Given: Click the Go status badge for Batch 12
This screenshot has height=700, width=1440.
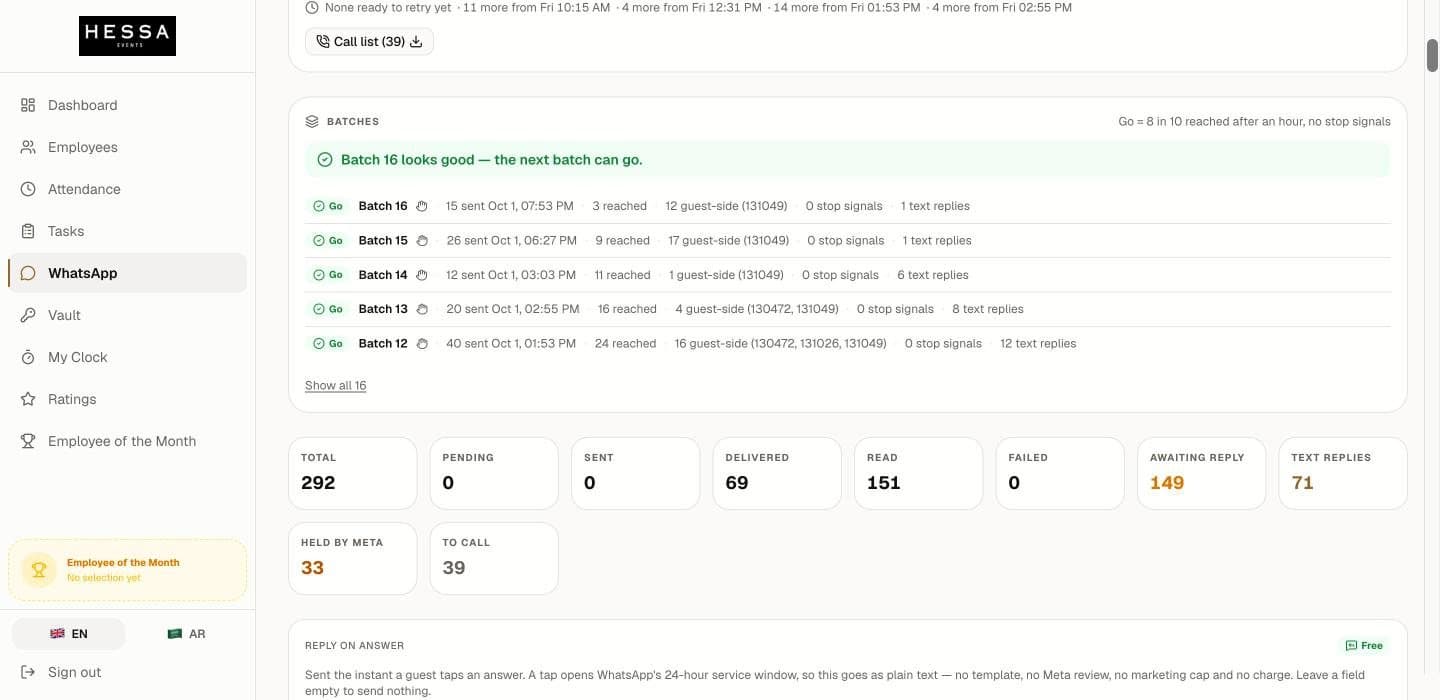Looking at the screenshot, I should (x=328, y=343).
